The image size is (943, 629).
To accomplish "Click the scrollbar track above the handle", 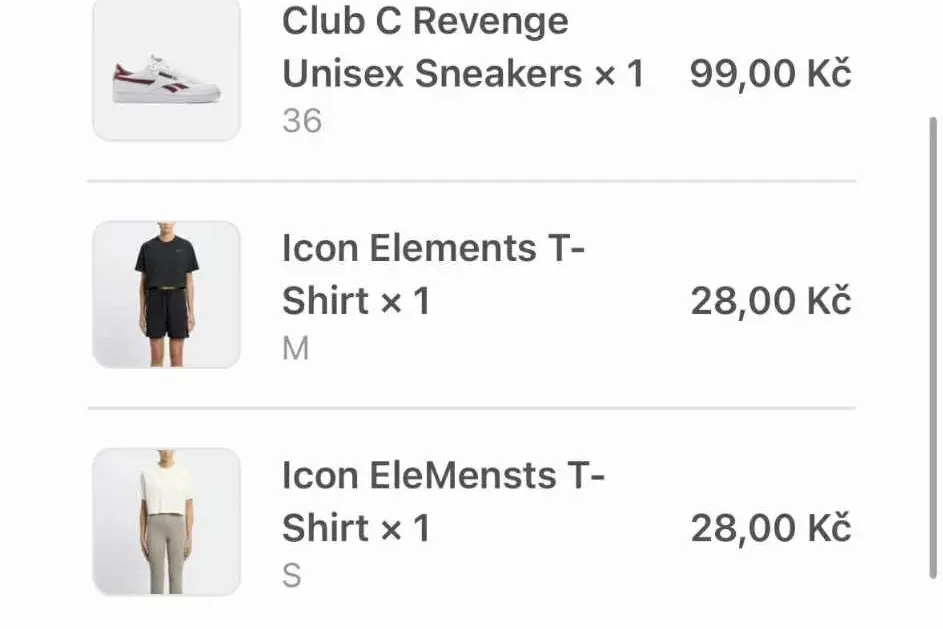I will point(933,58).
